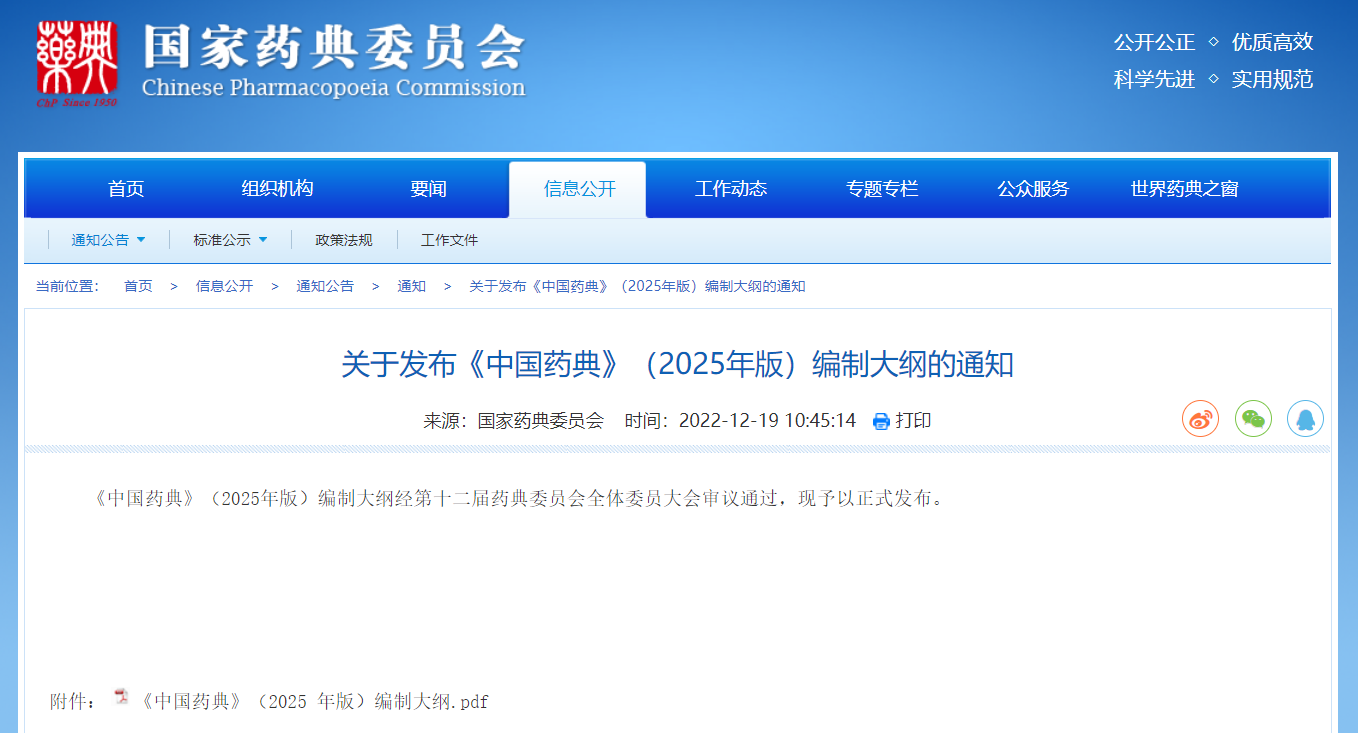
Task: Open 标准公示 in the sub-navigation bar
Action: tap(222, 240)
